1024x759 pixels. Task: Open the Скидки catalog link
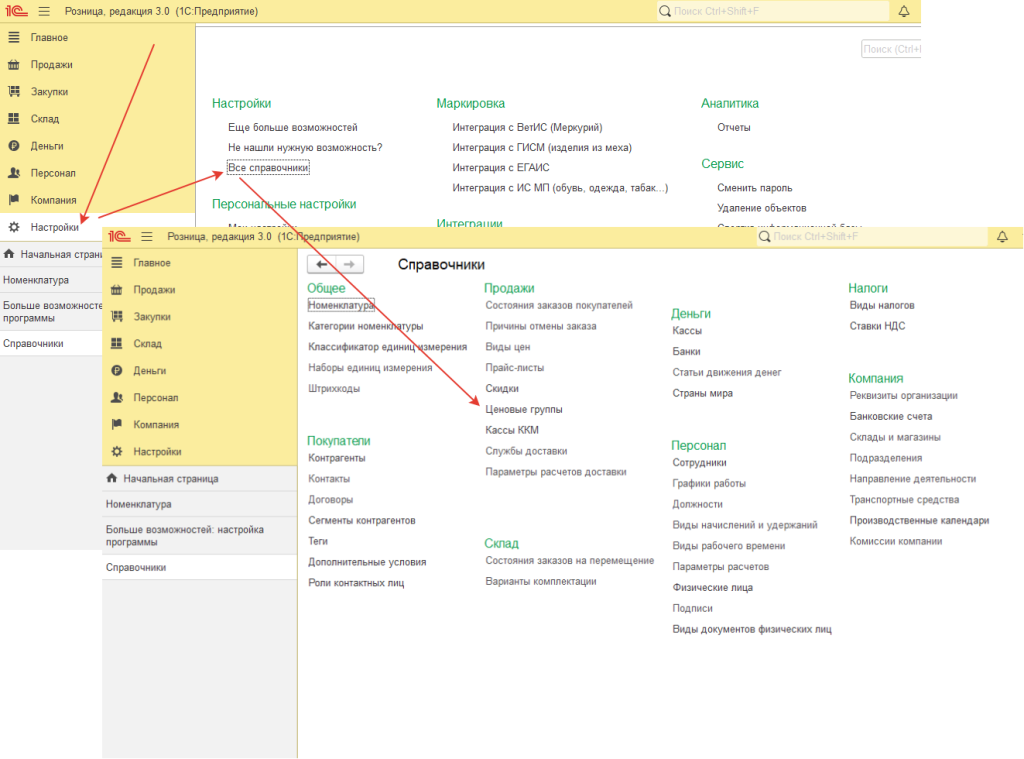coord(502,389)
